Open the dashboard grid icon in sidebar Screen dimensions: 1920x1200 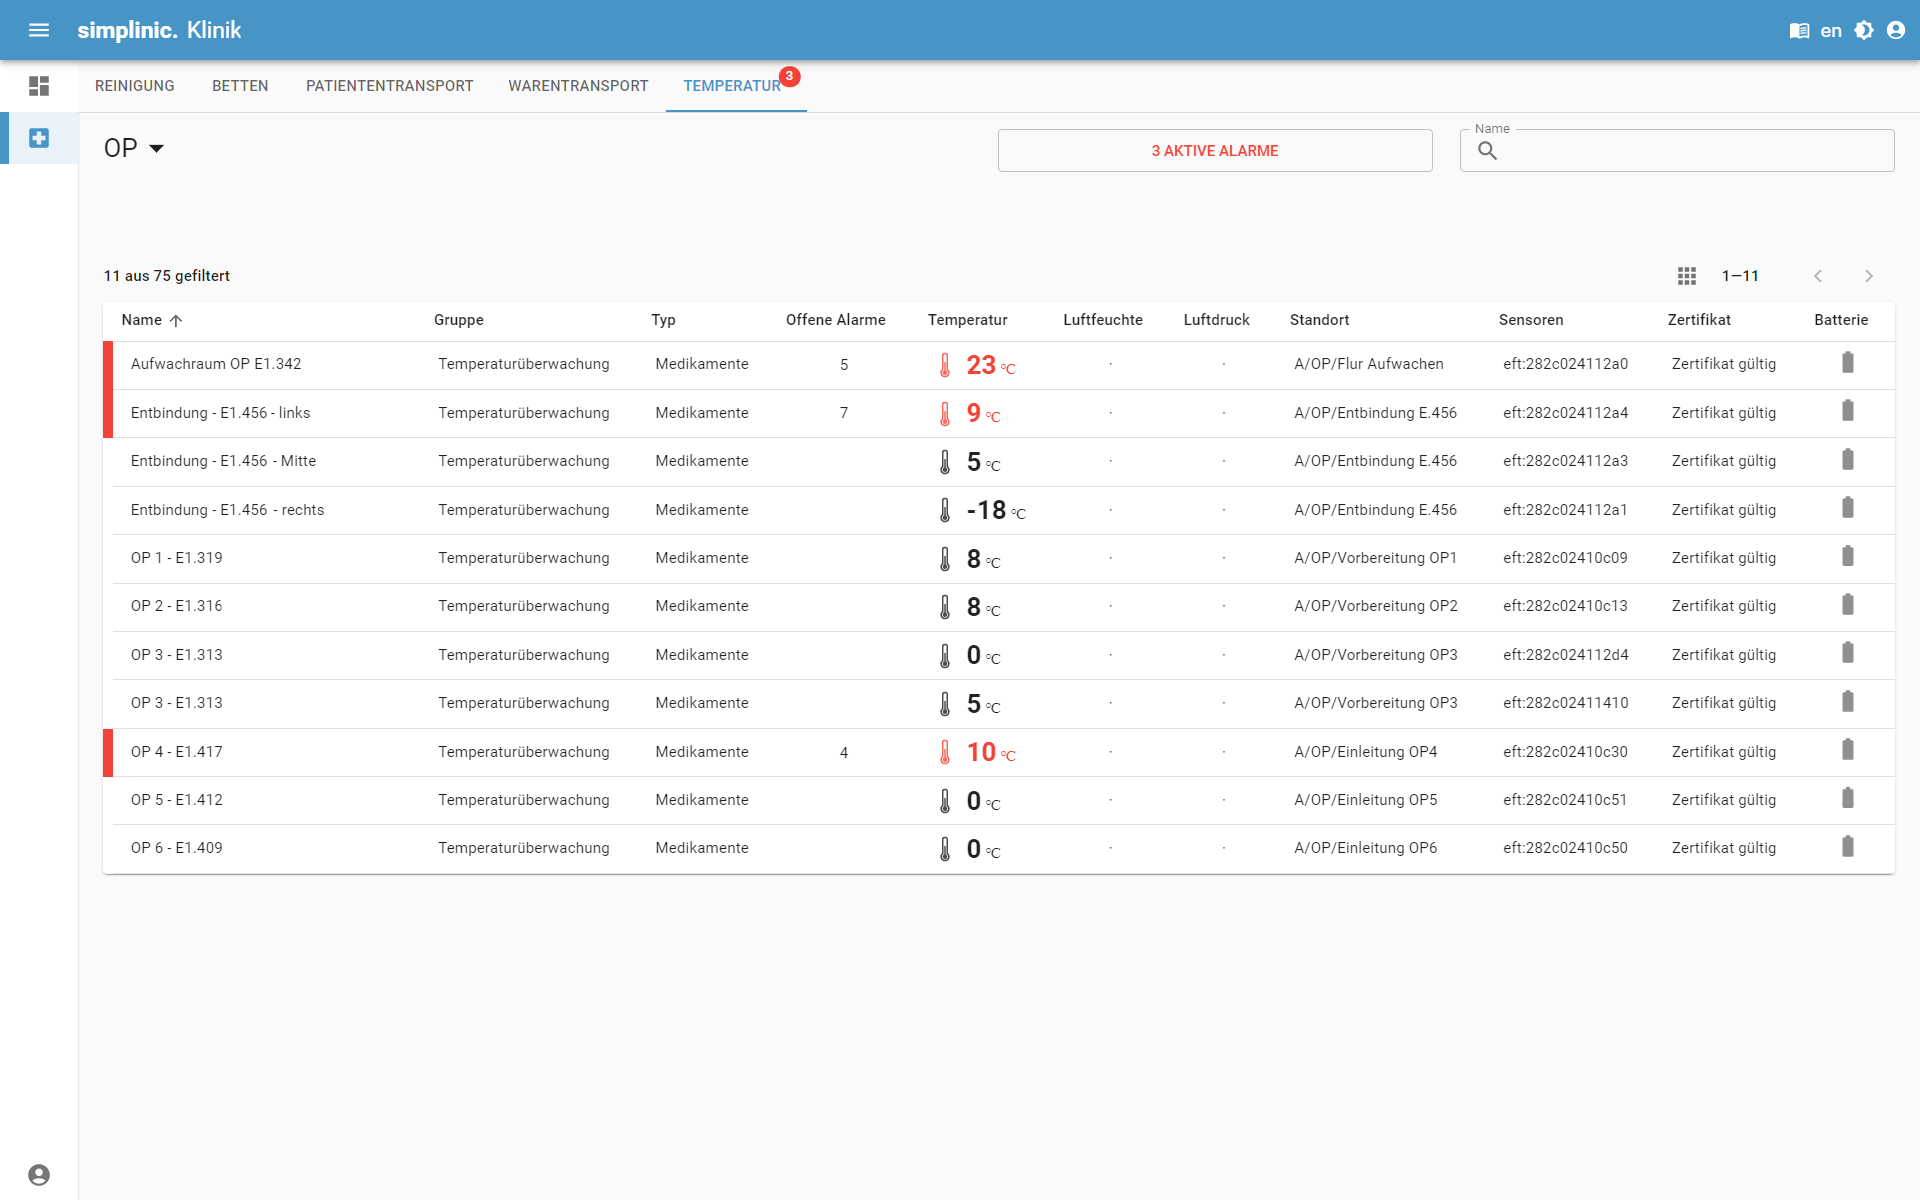[x=39, y=86]
